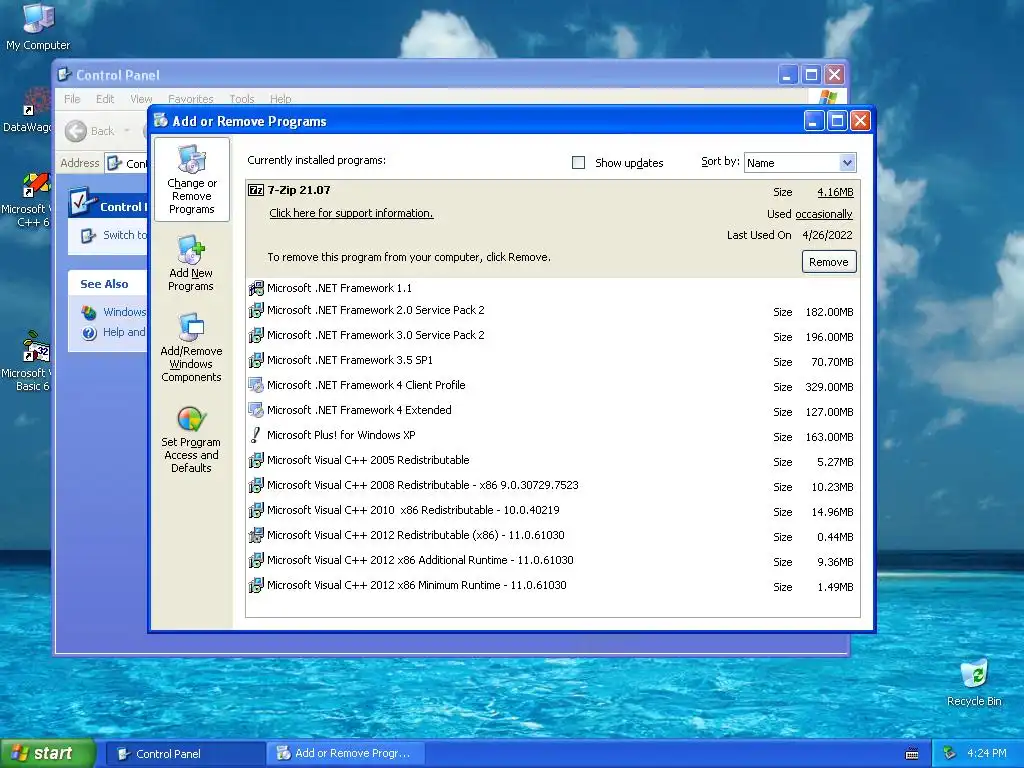The height and width of the screenshot is (768, 1024).
Task: Select Visual C++ 2008 Redistributable 9.0.30729.7523
Action: pyautogui.click(x=552, y=486)
